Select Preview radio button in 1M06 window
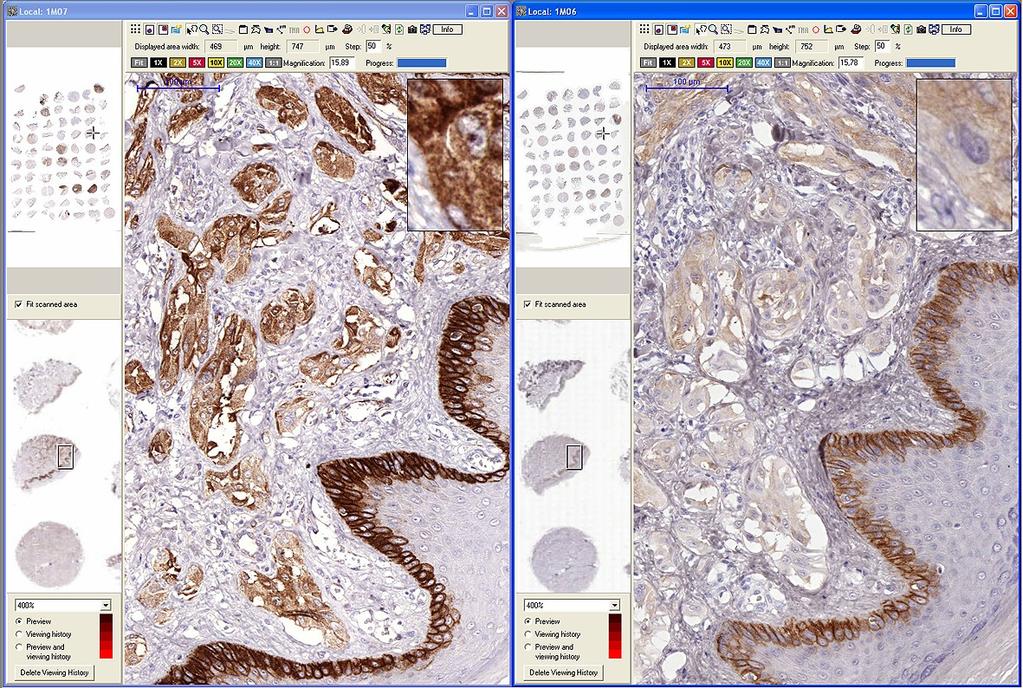Image resolution: width=1023 pixels, height=688 pixels. coord(528,621)
